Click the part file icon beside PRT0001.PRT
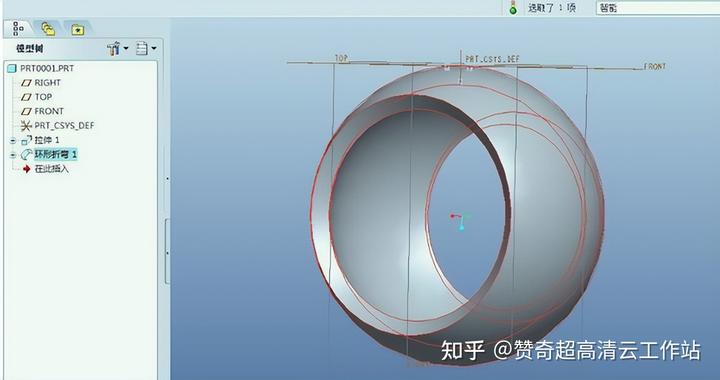Screen dimensions: 720x380 (11, 68)
